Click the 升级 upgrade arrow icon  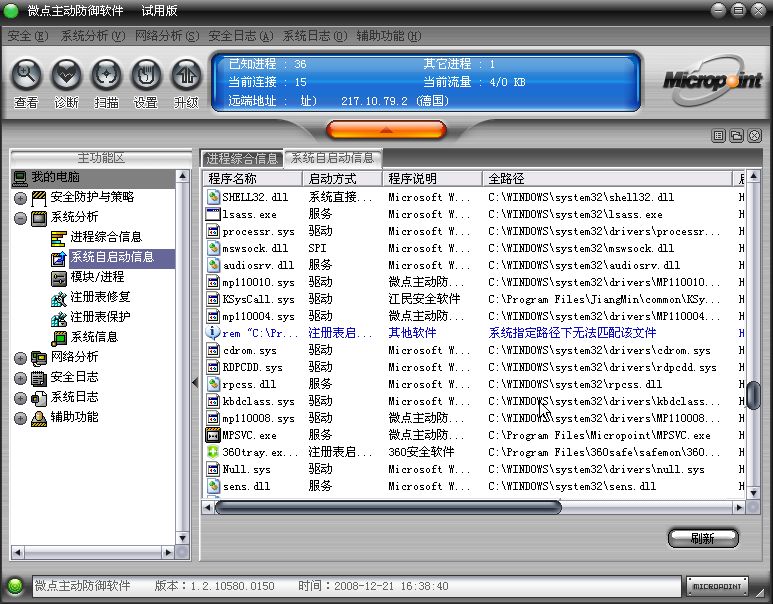[x=186, y=75]
